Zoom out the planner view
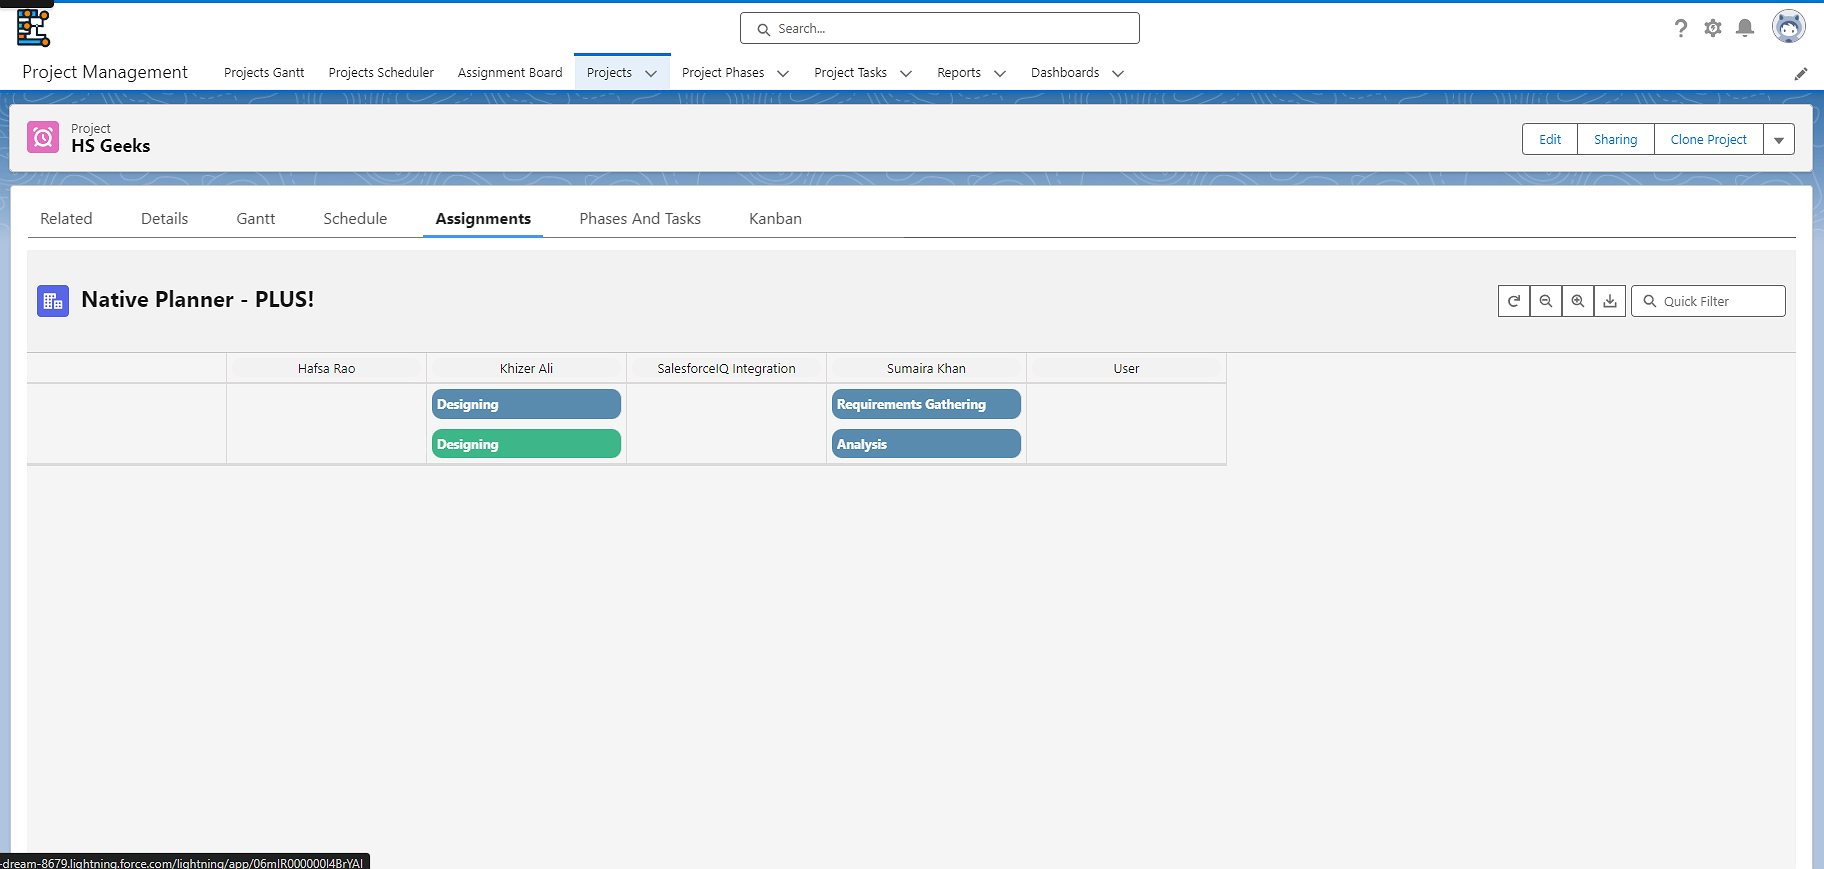This screenshot has width=1824, height=869. (1546, 301)
